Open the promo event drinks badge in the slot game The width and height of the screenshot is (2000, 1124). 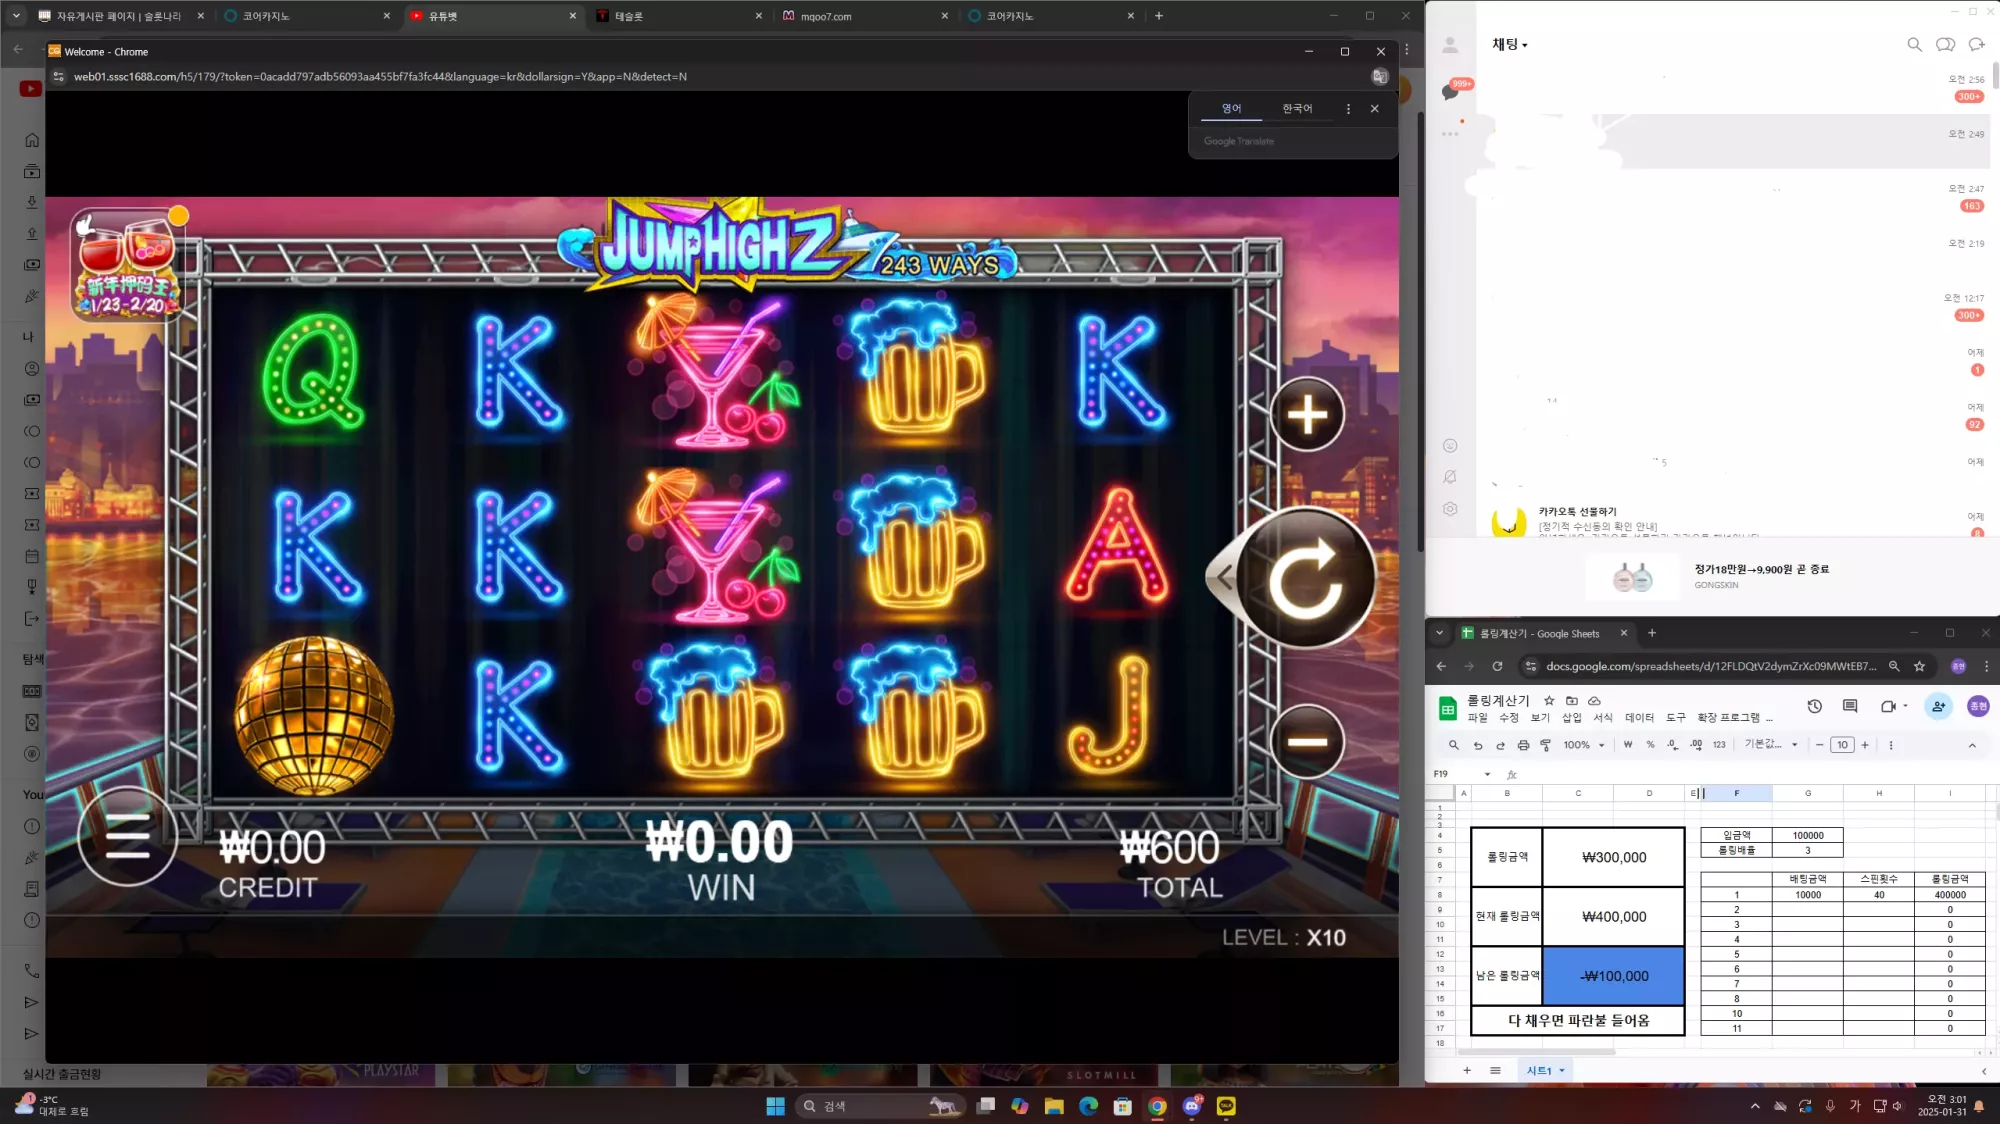tap(127, 264)
